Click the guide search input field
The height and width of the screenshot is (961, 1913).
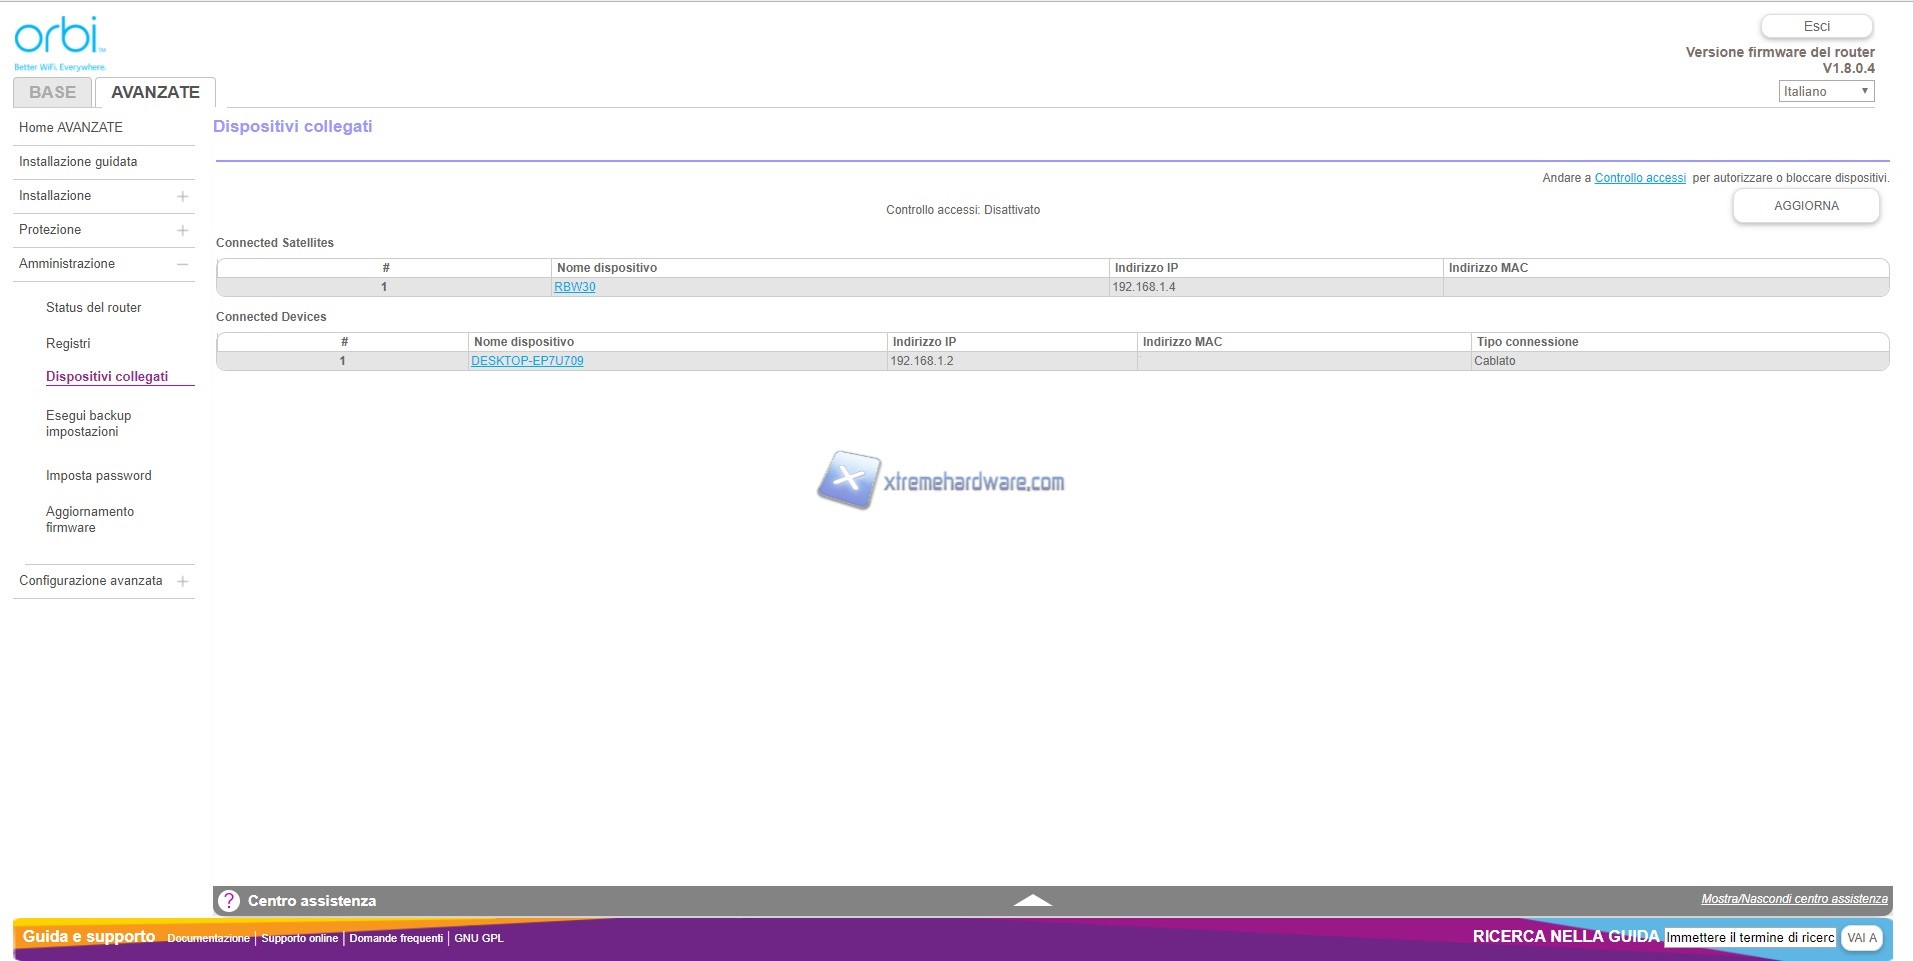[x=1749, y=938]
